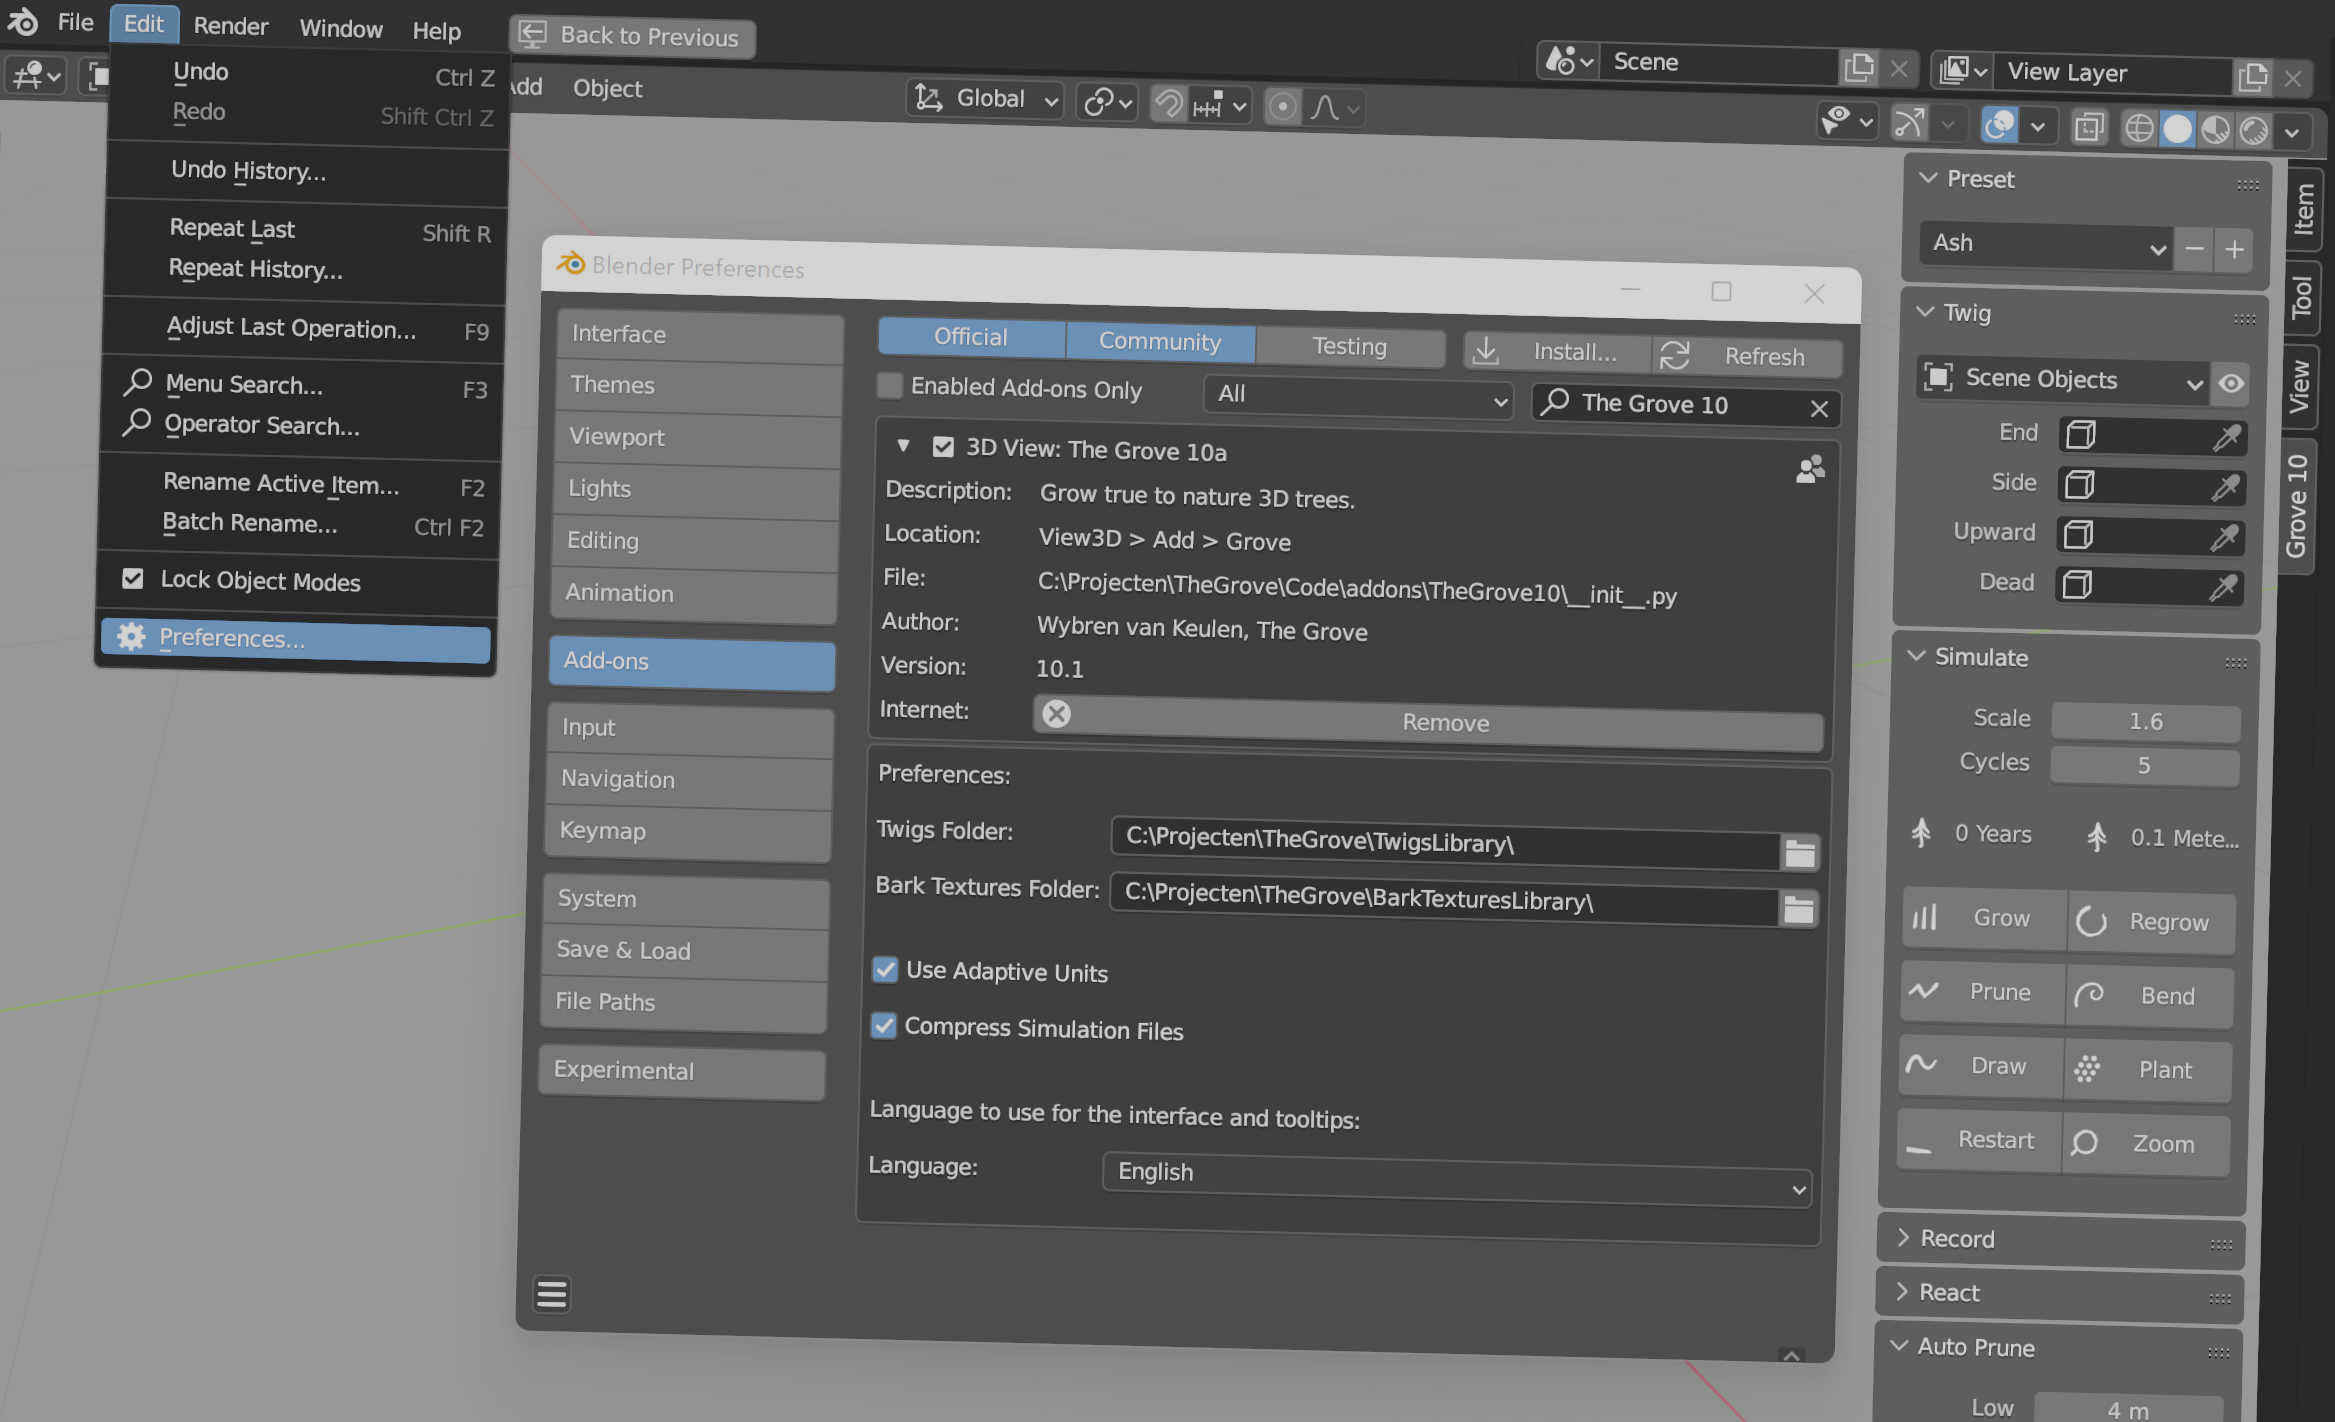Select rendered viewport shading icon
The image size is (2335, 1422).
[x=2254, y=131]
